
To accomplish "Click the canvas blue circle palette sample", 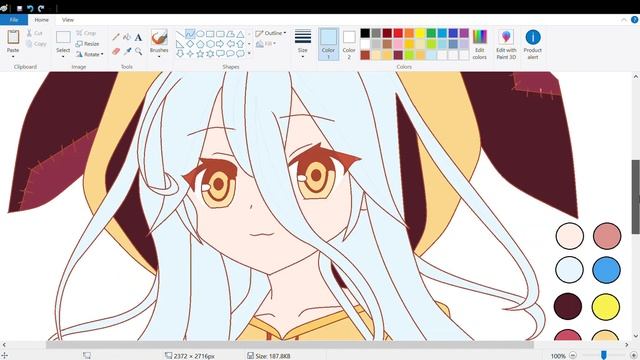I will click(606, 270).
